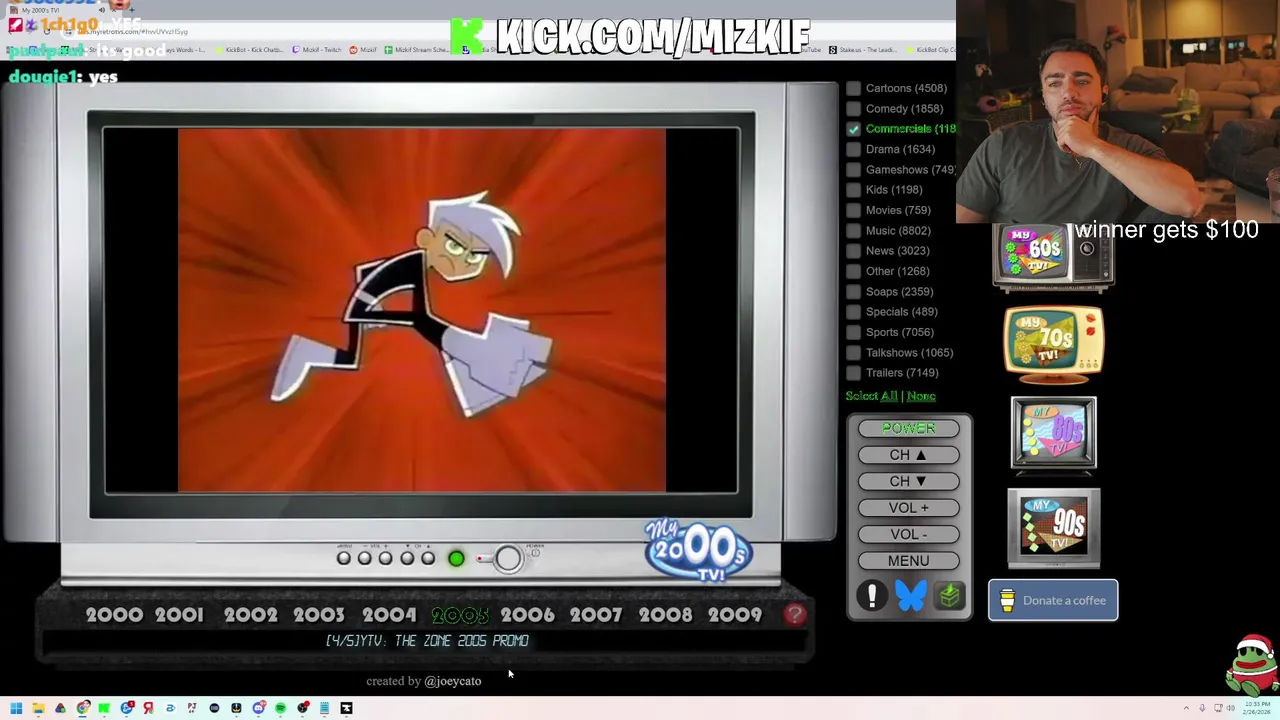Open the Bluesky butterfly icon on the remote
This screenshot has width=1280, height=720.
(911, 596)
